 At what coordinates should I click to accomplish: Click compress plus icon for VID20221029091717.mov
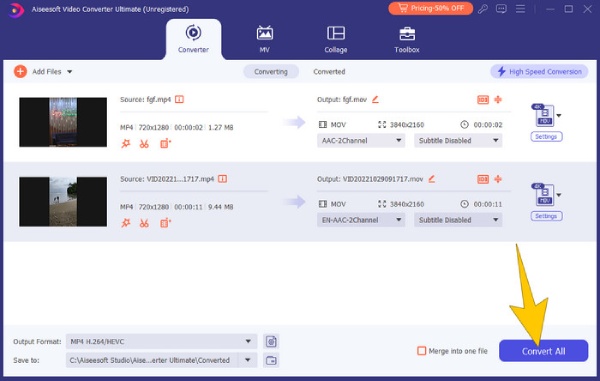[498, 179]
